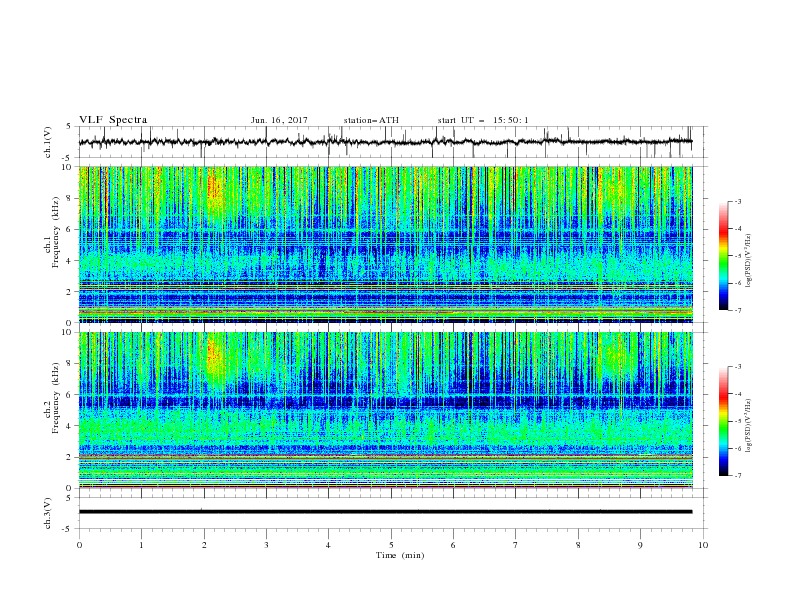Click the time axis tick label "8"
792x612 pixels.
pos(578,545)
